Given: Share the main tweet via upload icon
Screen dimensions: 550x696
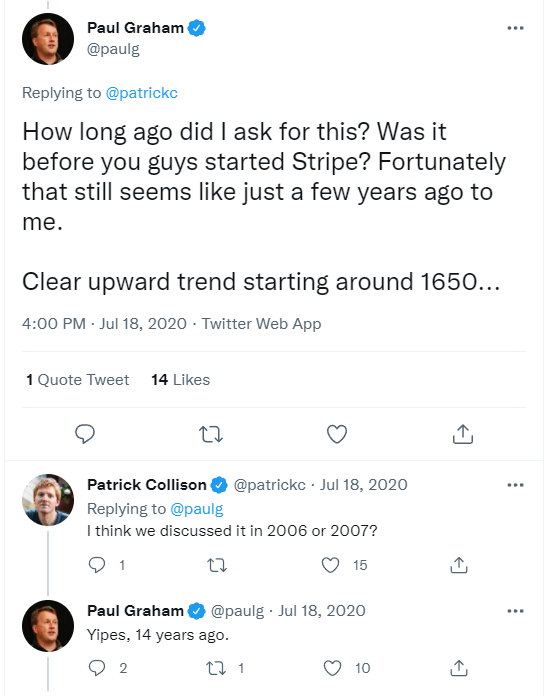Looking at the screenshot, I should [x=463, y=434].
